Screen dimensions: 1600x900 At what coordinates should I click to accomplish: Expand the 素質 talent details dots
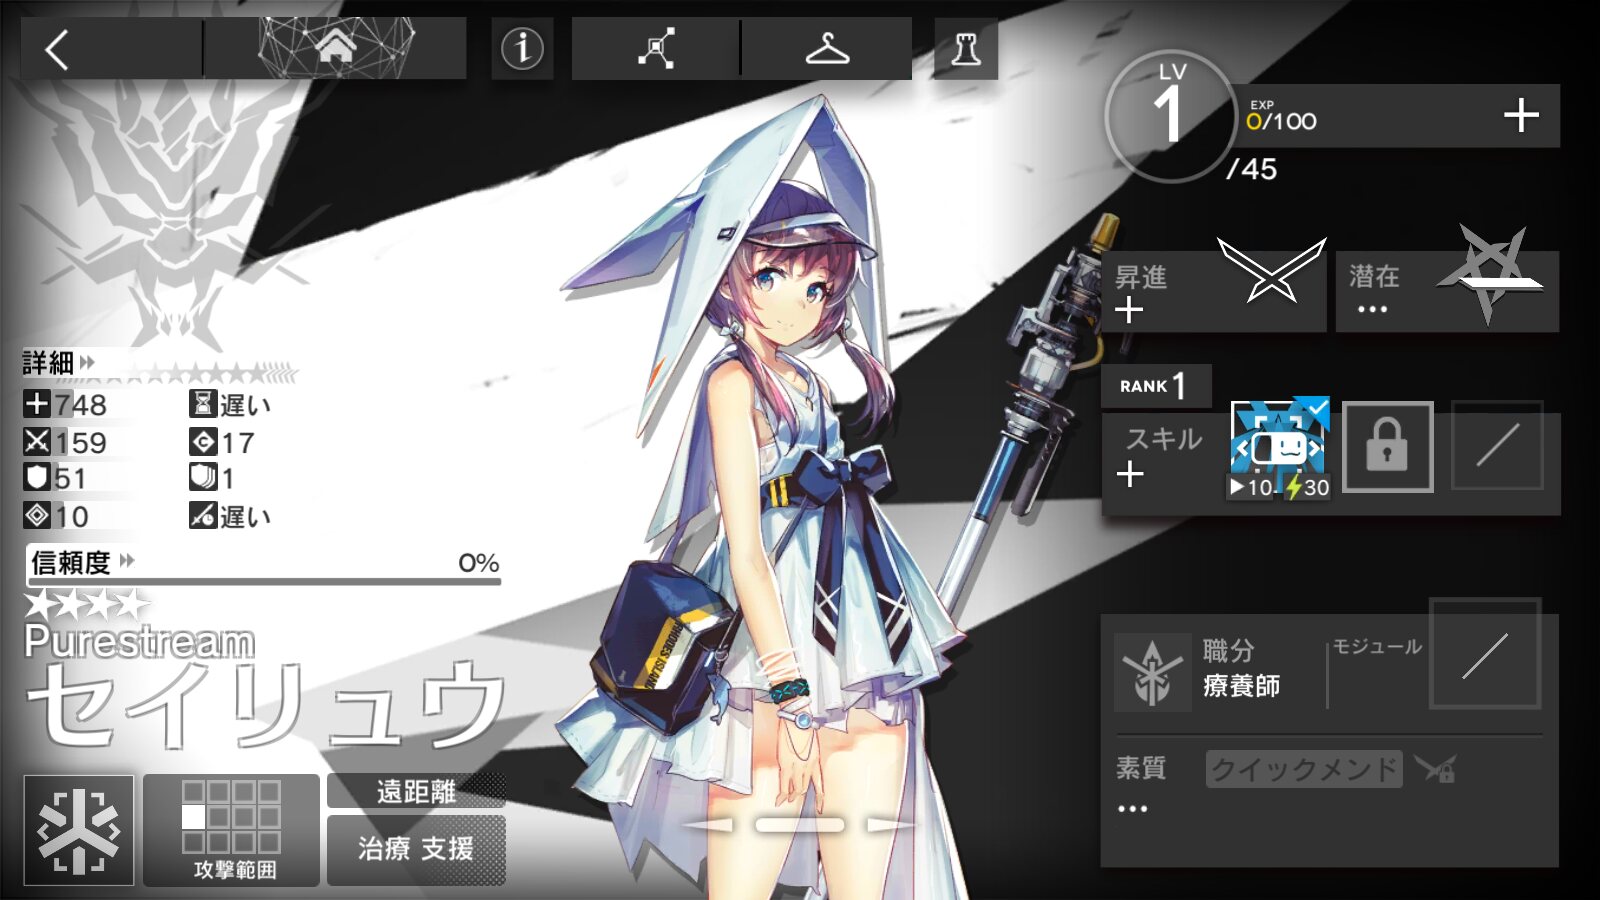tap(1133, 808)
